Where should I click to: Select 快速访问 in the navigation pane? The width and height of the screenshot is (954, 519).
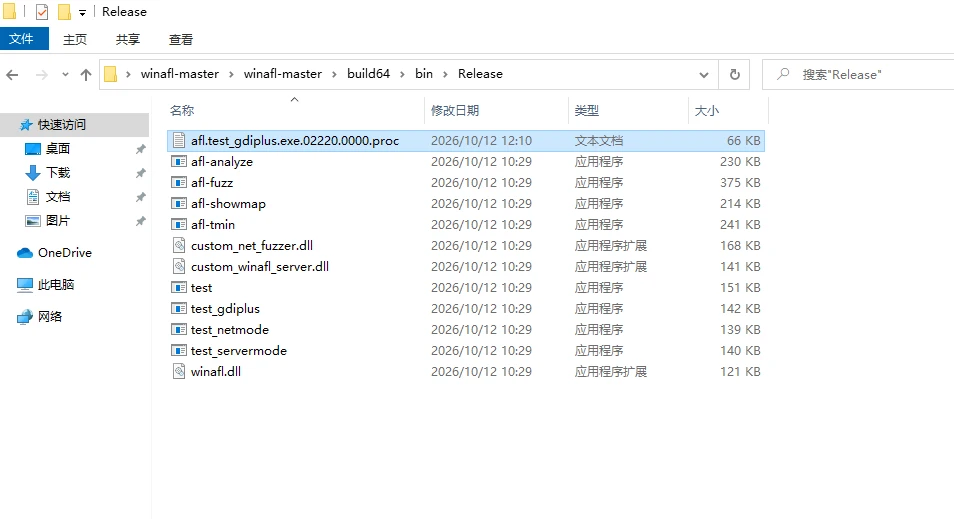click(x=74, y=125)
